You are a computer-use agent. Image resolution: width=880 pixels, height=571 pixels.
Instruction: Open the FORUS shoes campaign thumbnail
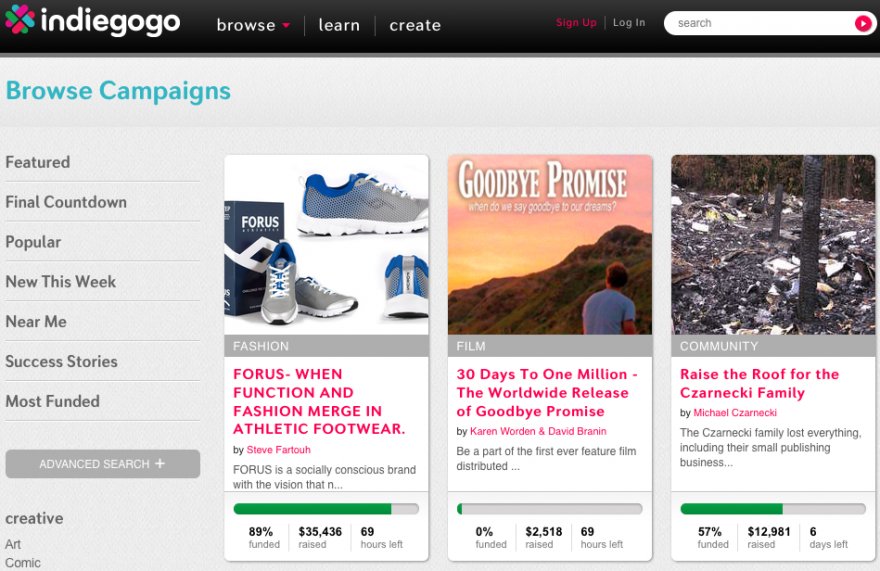click(326, 245)
